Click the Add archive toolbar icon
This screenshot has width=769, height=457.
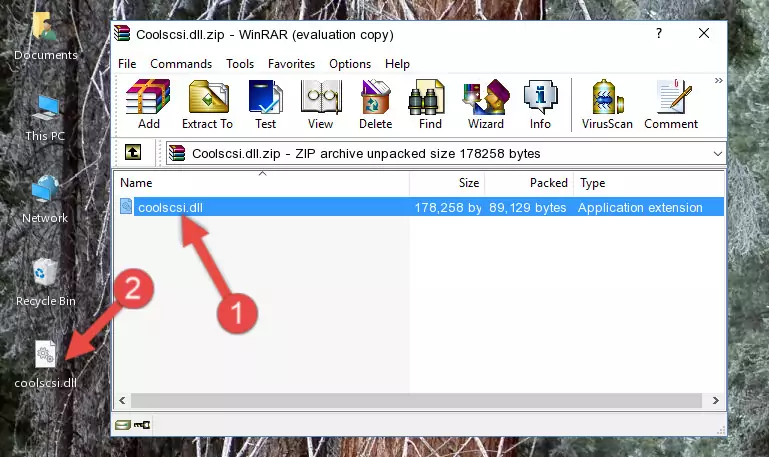[x=148, y=104]
